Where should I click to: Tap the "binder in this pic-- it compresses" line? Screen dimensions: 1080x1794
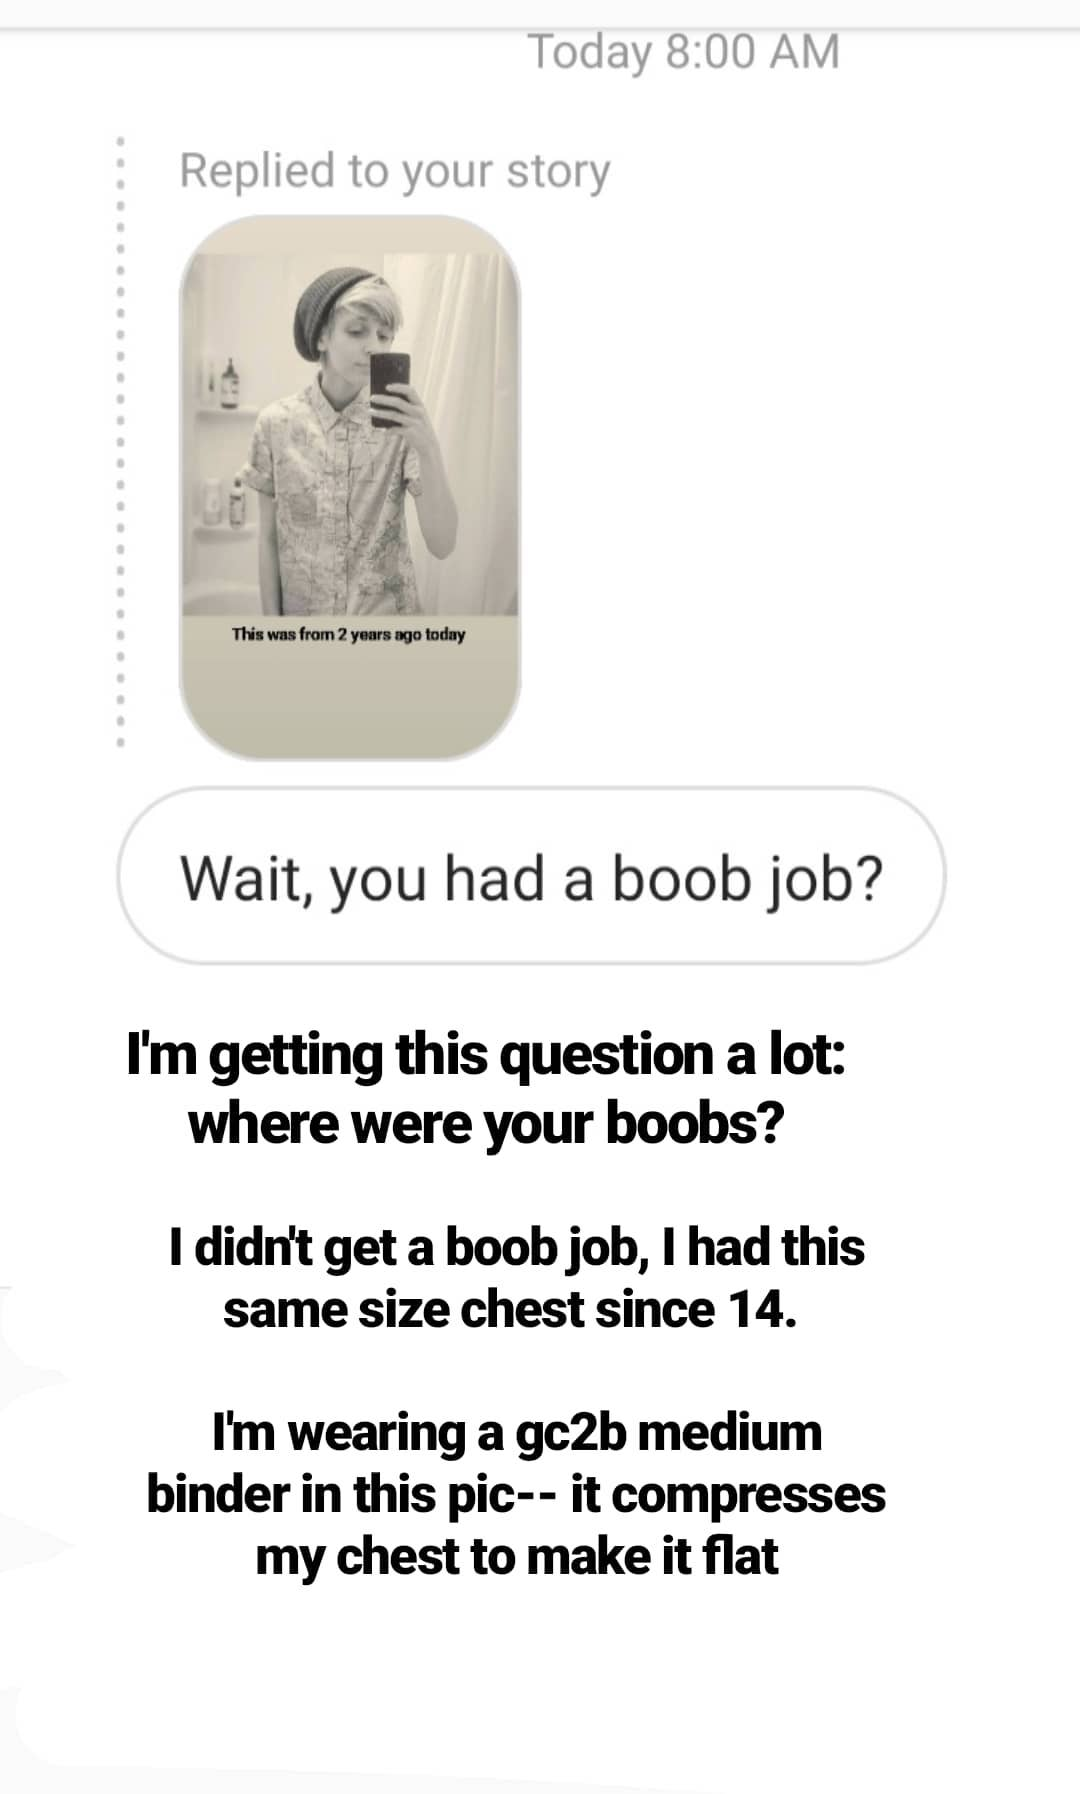[x=516, y=1495]
